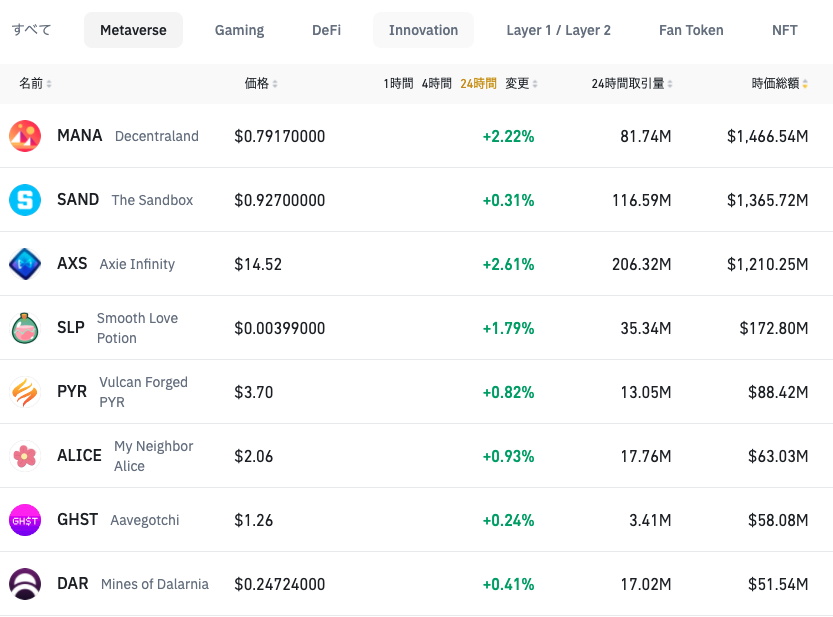Screen dimensions: 833x617
Task: Click the GHST purple coin icon
Action: tap(25, 520)
